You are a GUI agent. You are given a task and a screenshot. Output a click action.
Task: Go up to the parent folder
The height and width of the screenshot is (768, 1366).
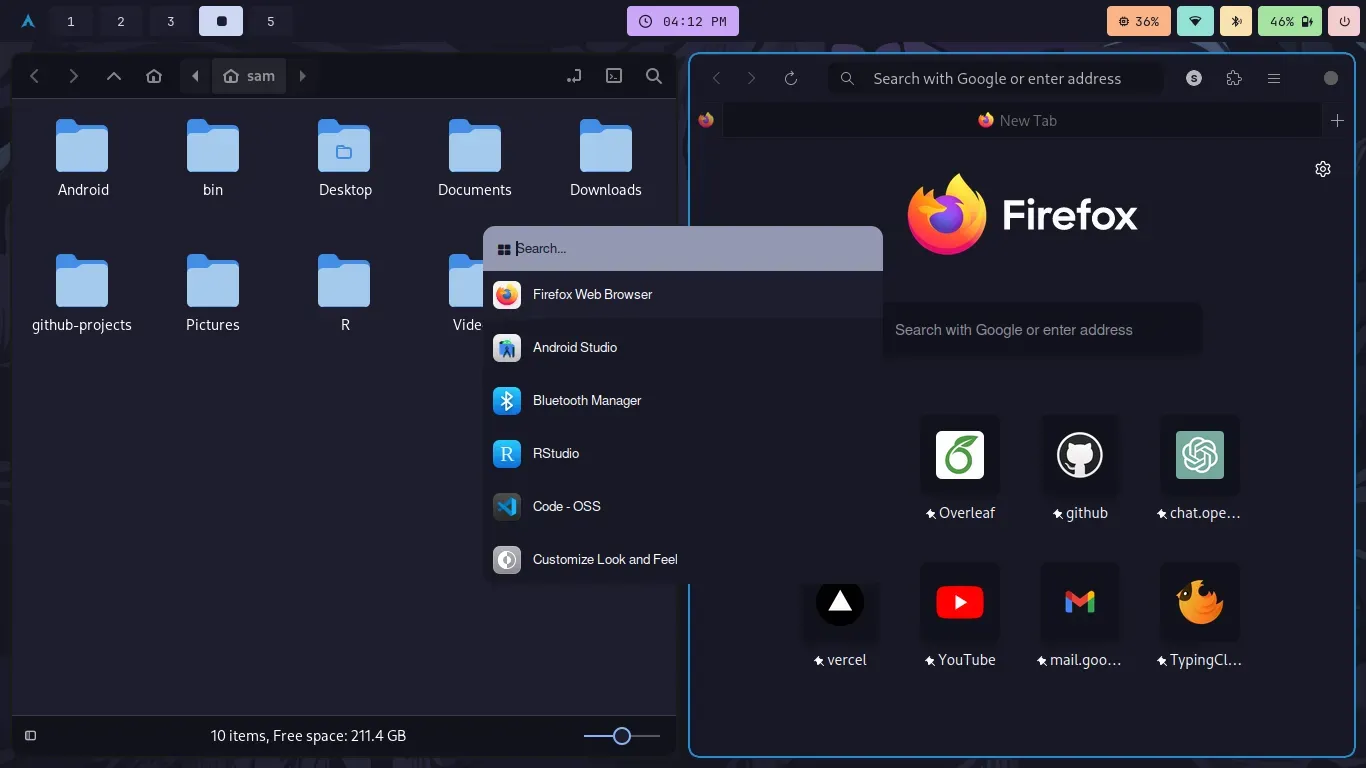point(114,76)
